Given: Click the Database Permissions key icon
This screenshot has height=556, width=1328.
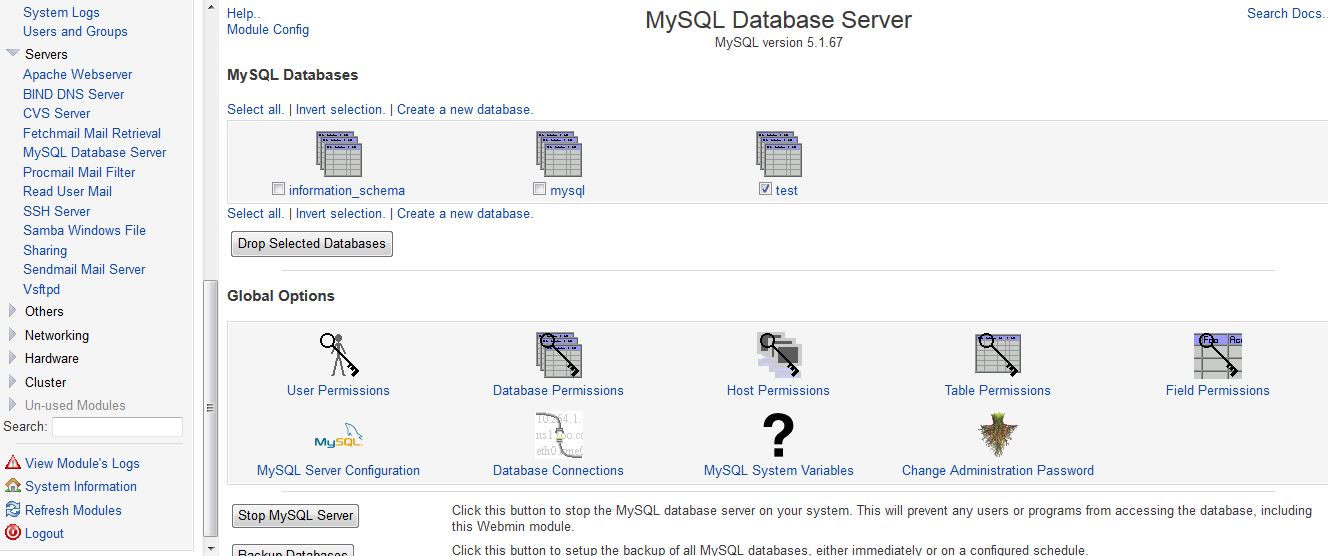Looking at the screenshot, I should [x=559, y=354].
